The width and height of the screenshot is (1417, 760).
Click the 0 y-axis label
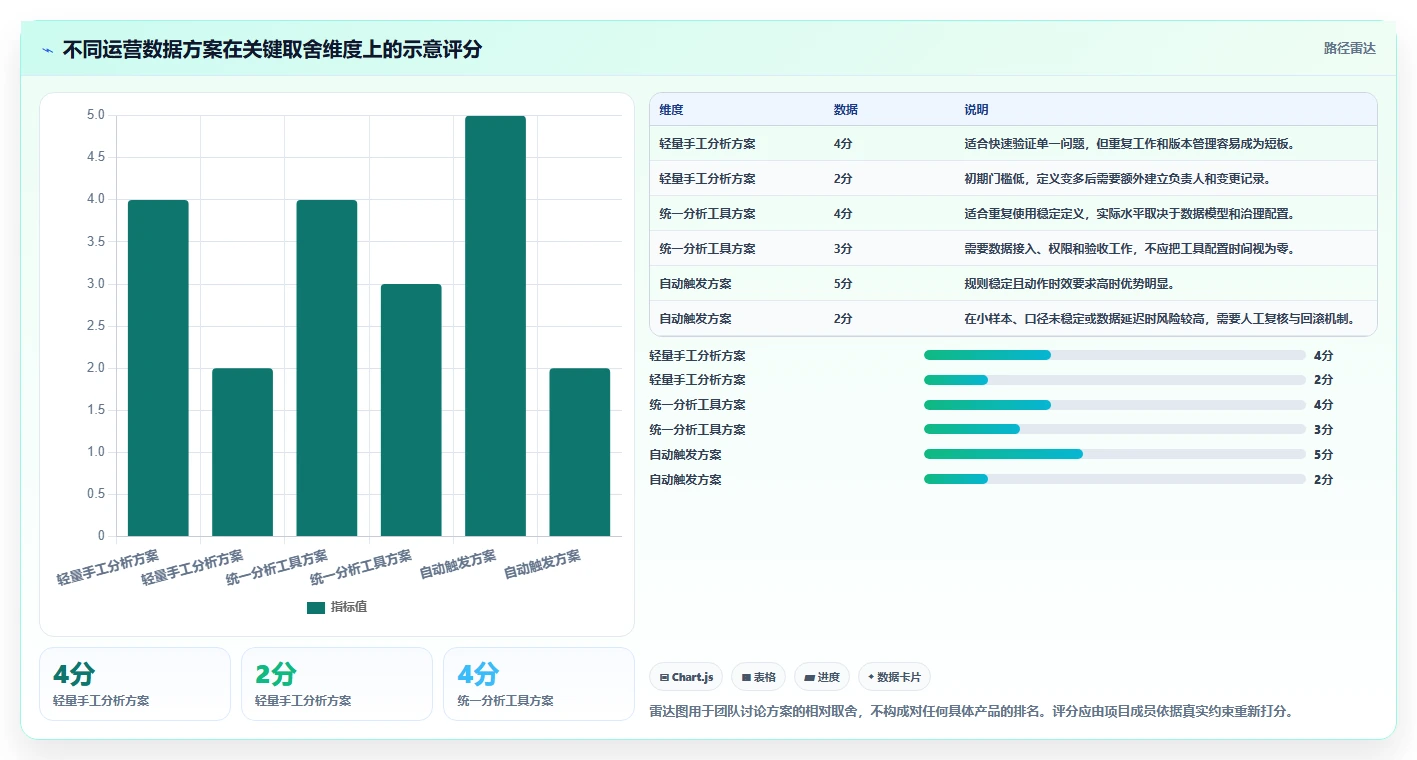point(102,536)
